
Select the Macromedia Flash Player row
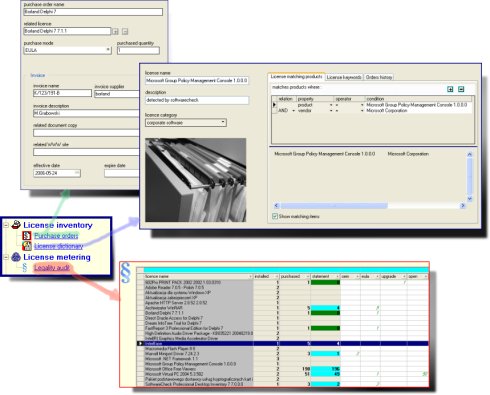pos(282,349)
